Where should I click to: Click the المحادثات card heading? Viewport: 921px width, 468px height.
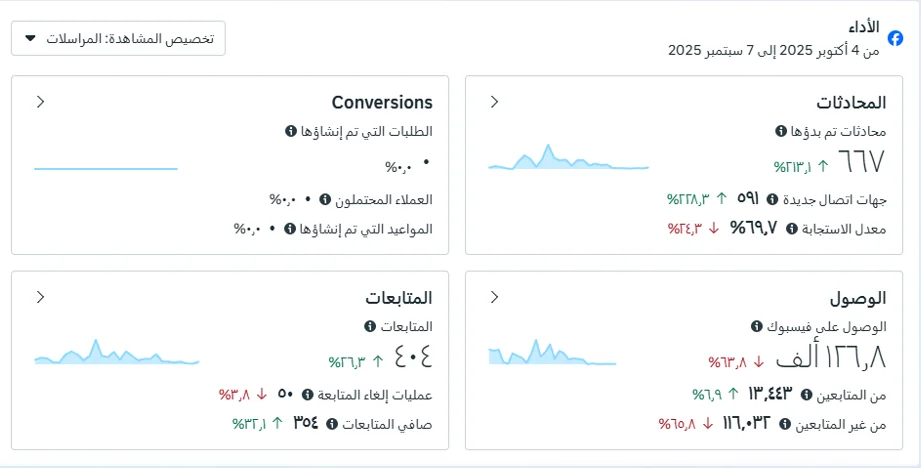coord(851,102)
